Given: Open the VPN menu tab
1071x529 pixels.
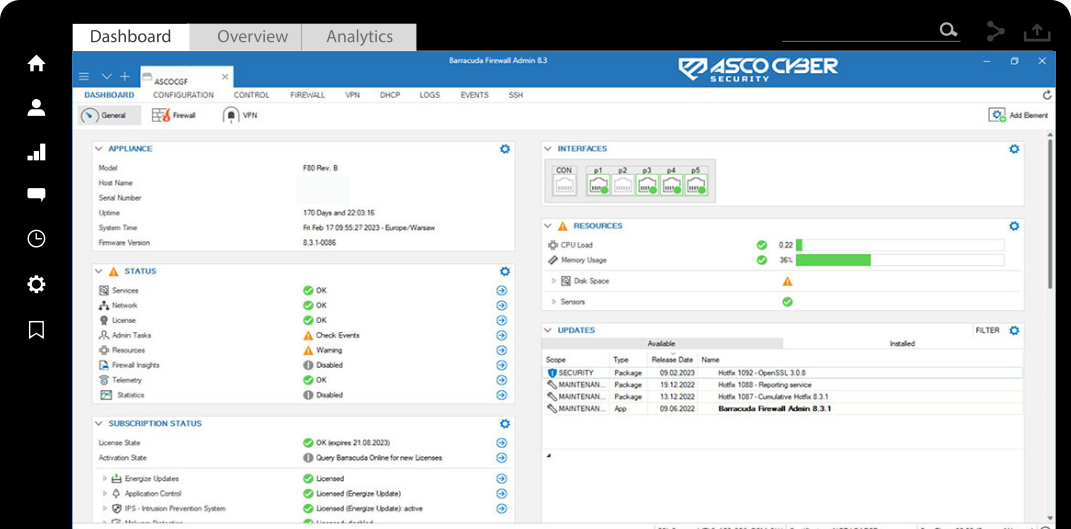Looking at the screenshot, I should (x=352, y=95).
